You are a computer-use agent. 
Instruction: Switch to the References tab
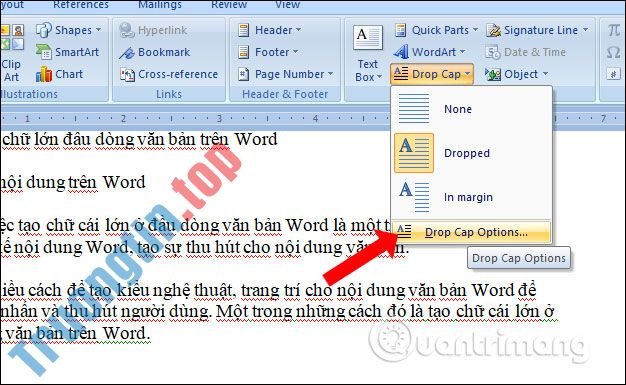click(81, 4)
